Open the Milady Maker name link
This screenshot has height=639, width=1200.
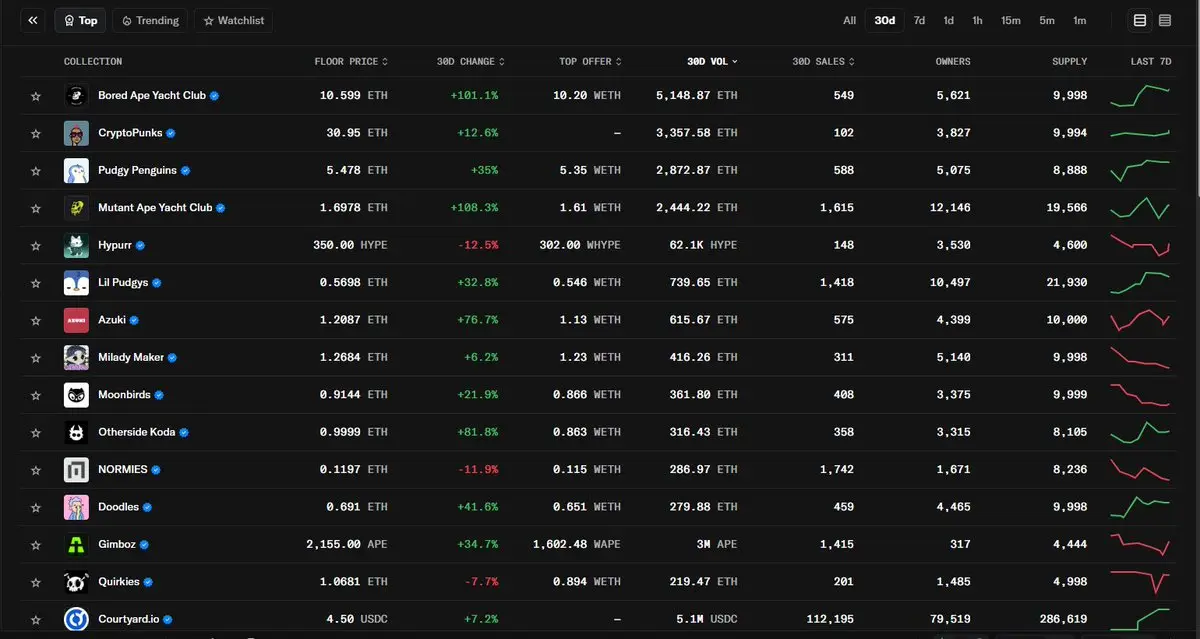click(x=131, y=358)
